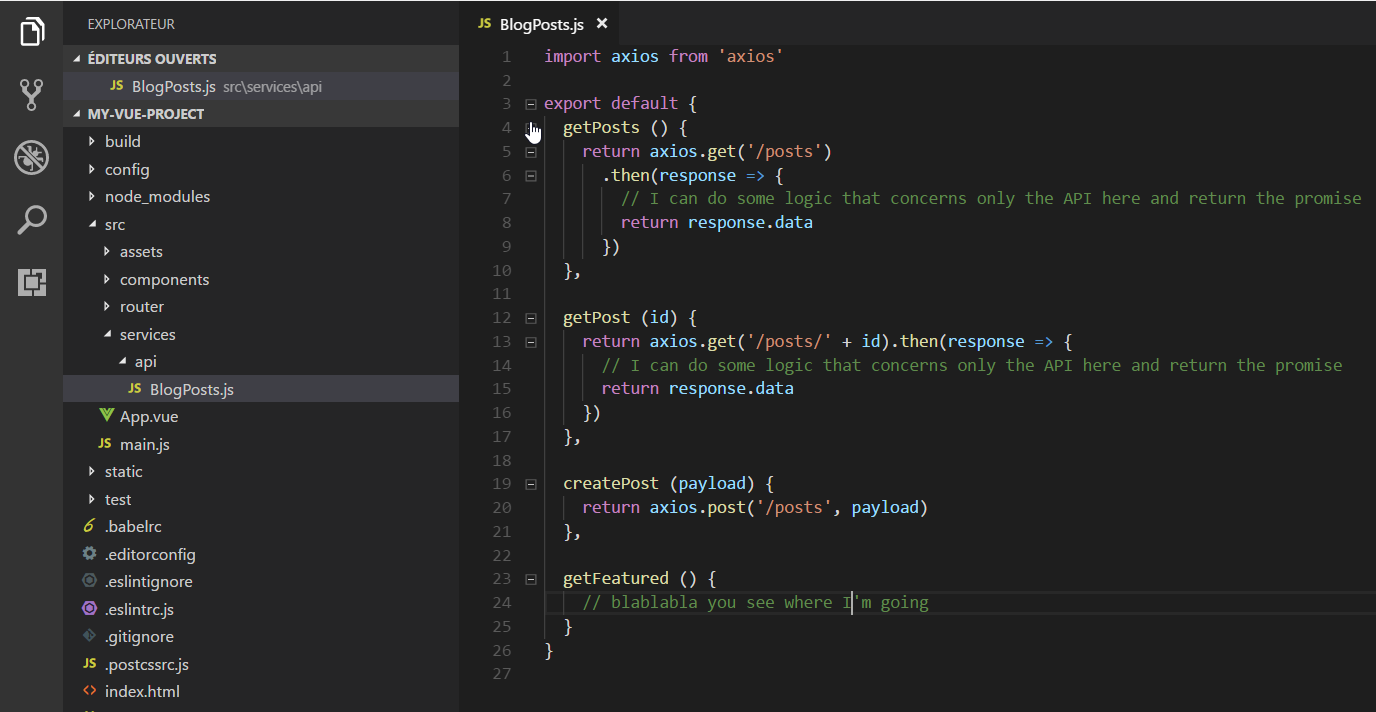This screenshot has width=1376, height=712.
Task: Open the Explorer view icon
Action: 31,31
